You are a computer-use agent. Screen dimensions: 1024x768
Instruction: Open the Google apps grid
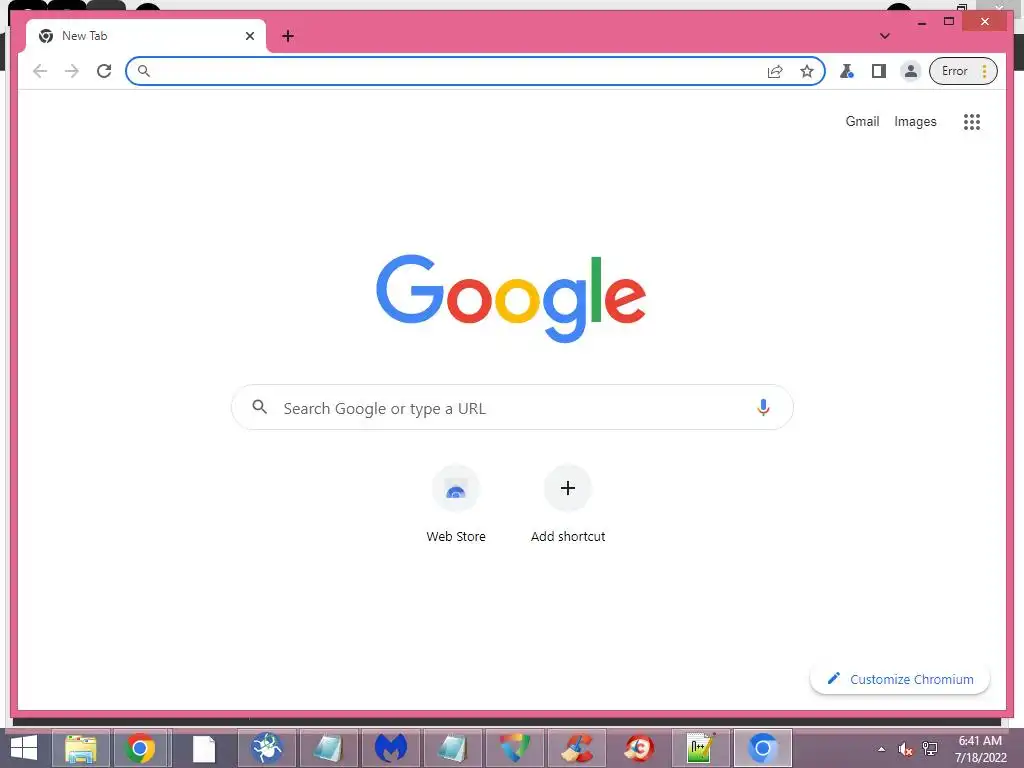point(972,121)
